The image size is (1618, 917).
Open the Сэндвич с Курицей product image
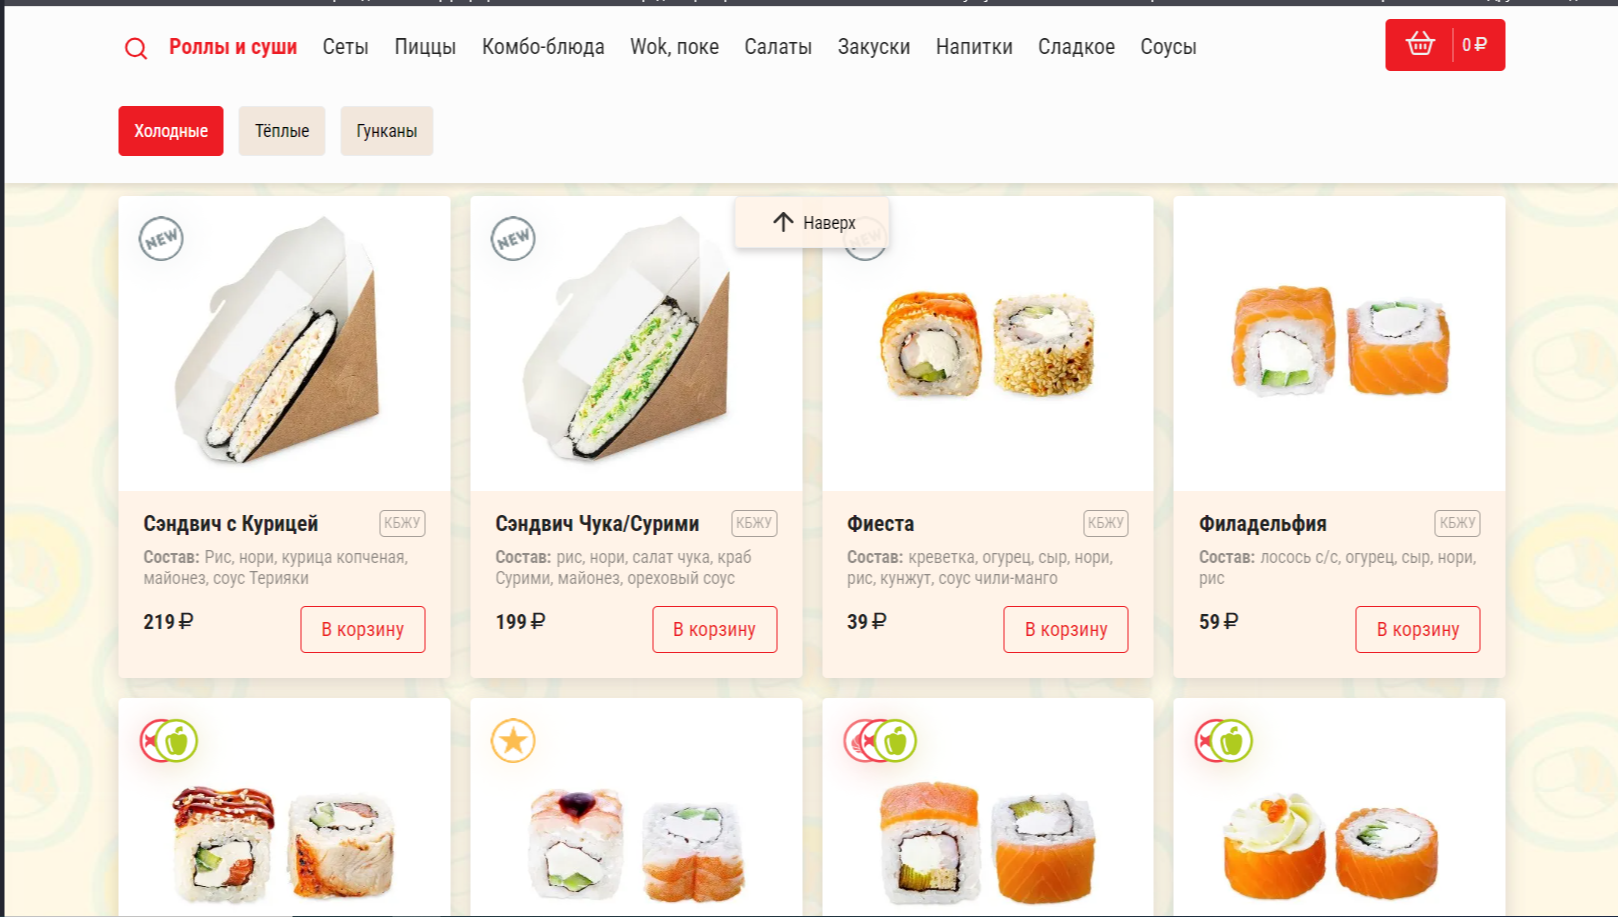pos(284,344)
